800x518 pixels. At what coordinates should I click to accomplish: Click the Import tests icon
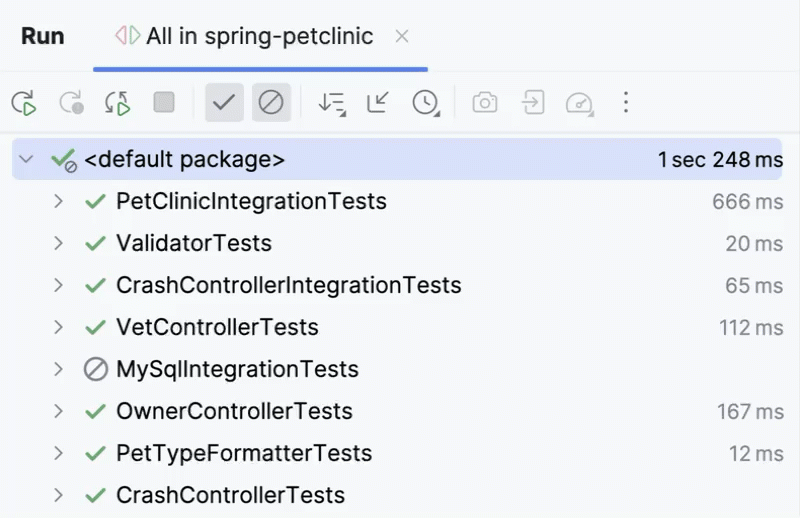tap(533, 103)
